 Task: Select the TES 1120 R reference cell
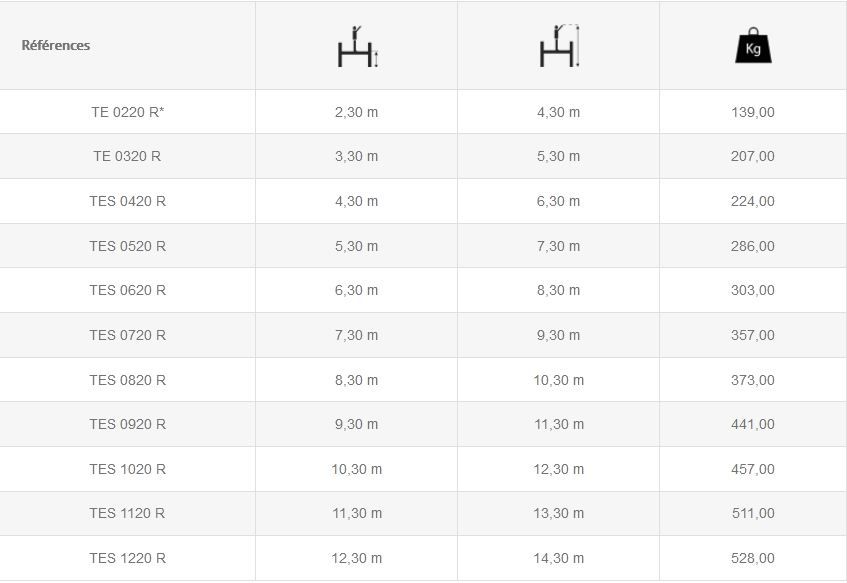click(127, 513)
